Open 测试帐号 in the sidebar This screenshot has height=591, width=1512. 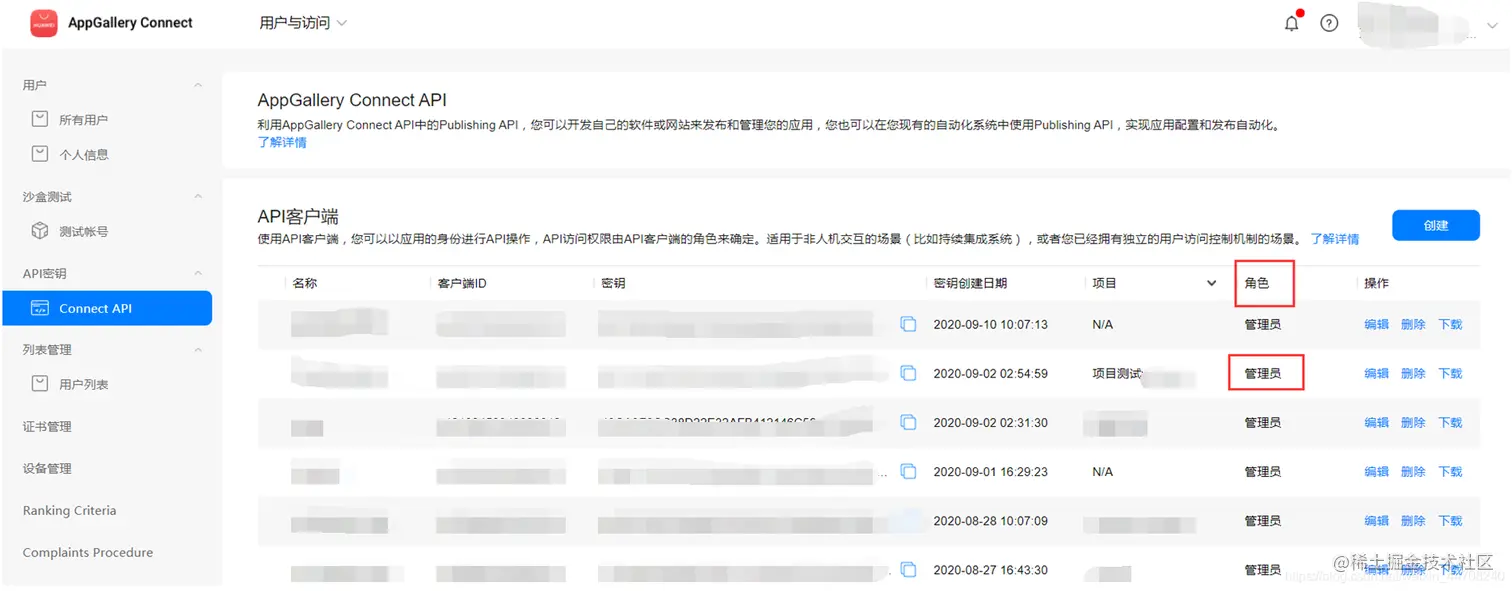[x=83, y=232]
